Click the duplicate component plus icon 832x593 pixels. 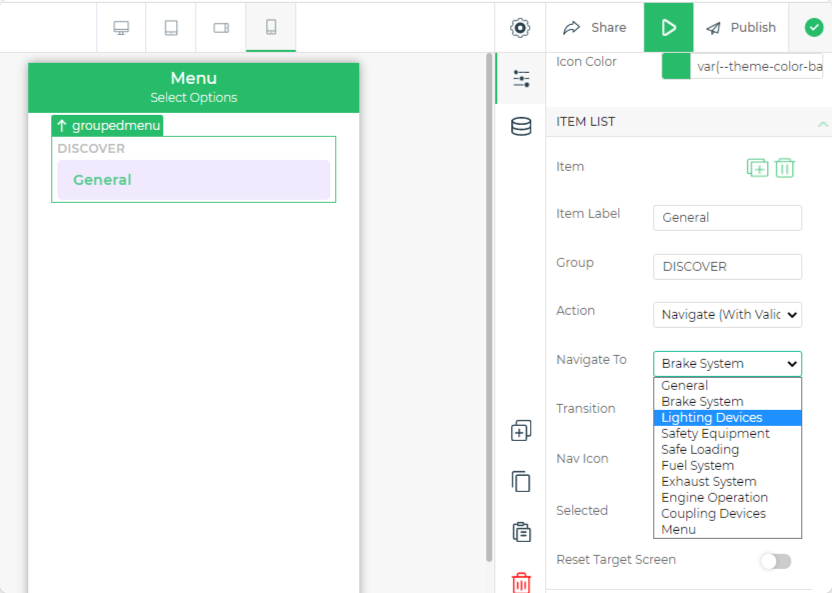[521, 431]
